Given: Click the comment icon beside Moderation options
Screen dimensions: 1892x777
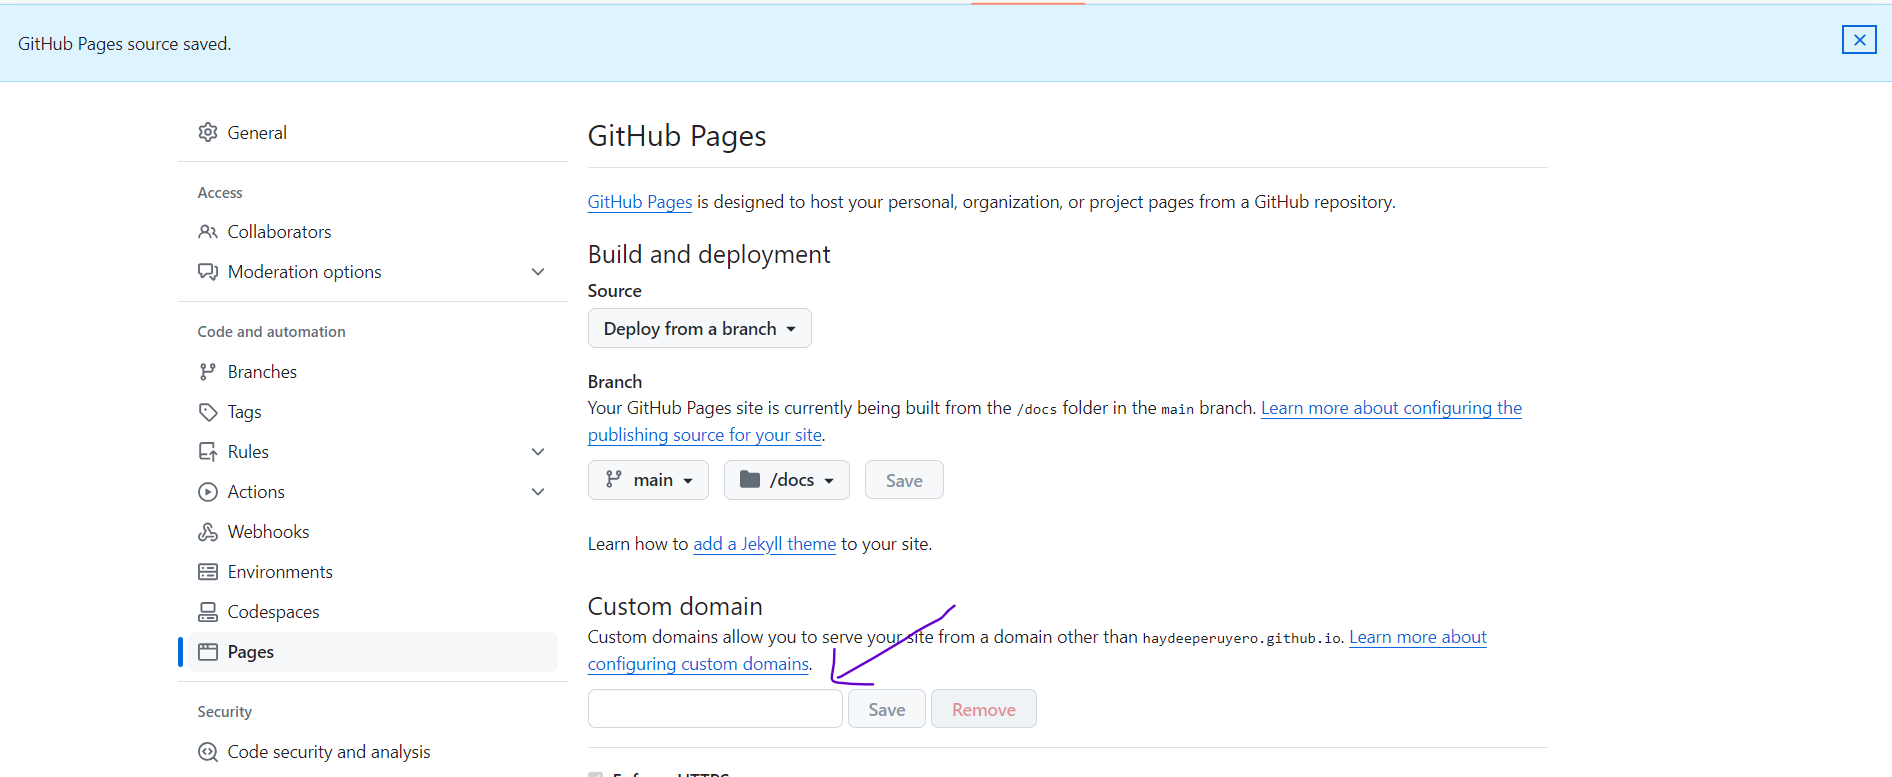Looking at the screenshot, I should tap(208, 272).
